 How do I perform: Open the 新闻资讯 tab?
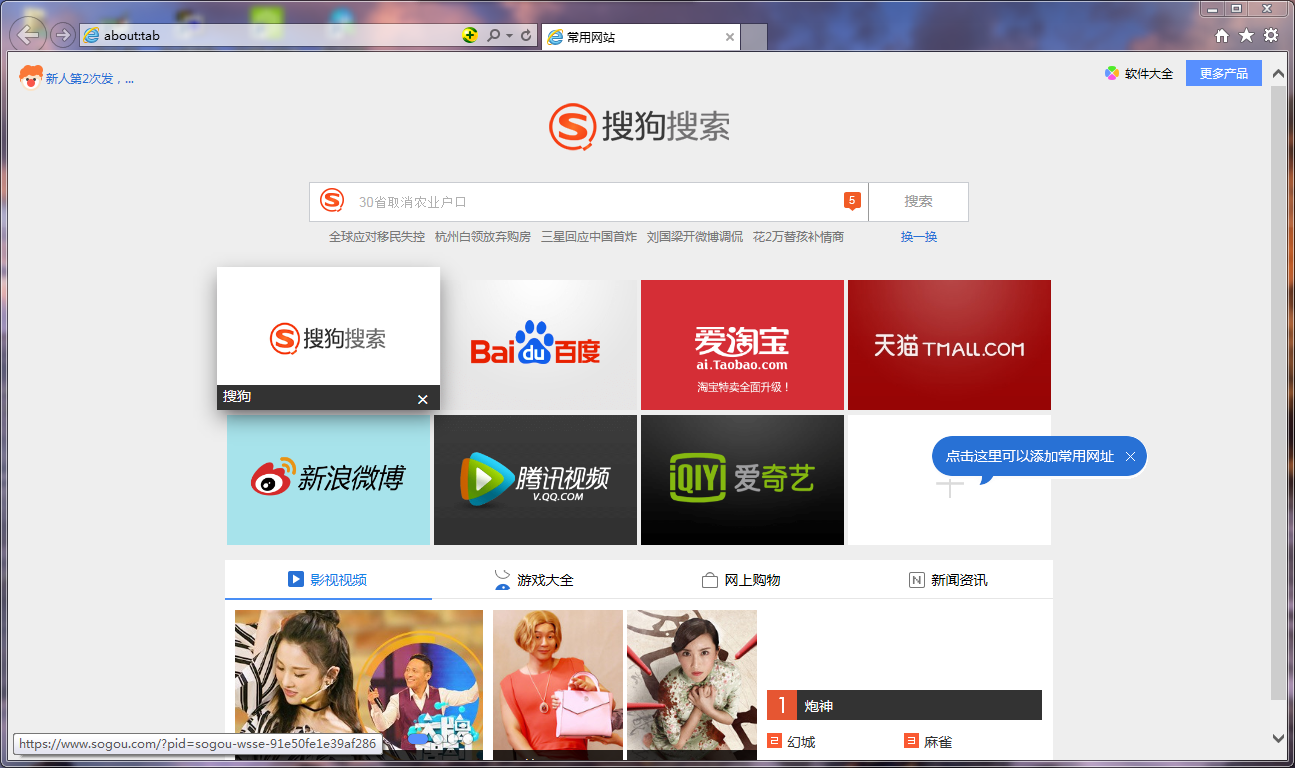coord(948,580)
